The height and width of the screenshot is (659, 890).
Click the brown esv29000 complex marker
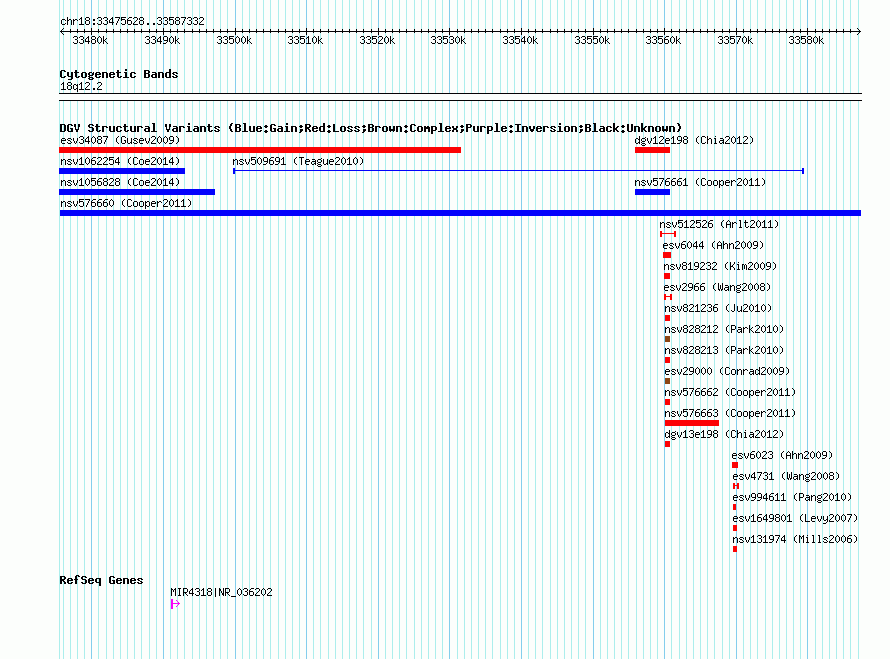tap(668, 381)
